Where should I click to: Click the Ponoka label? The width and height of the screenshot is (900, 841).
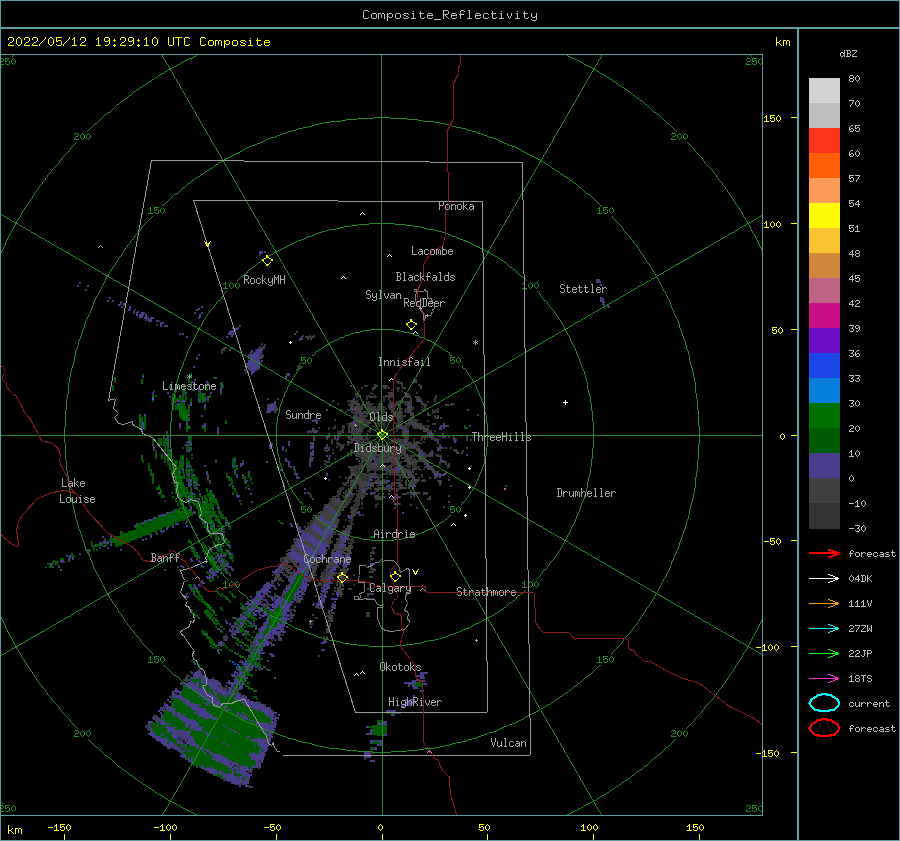456,206
